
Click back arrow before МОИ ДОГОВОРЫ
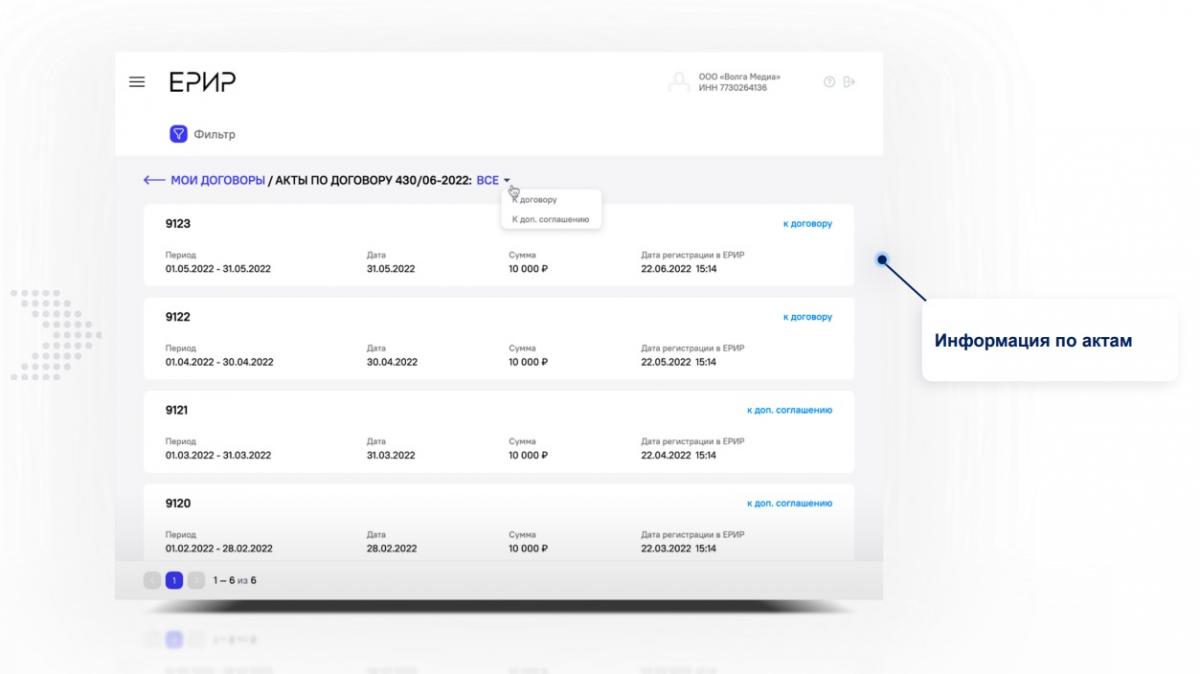153,180
